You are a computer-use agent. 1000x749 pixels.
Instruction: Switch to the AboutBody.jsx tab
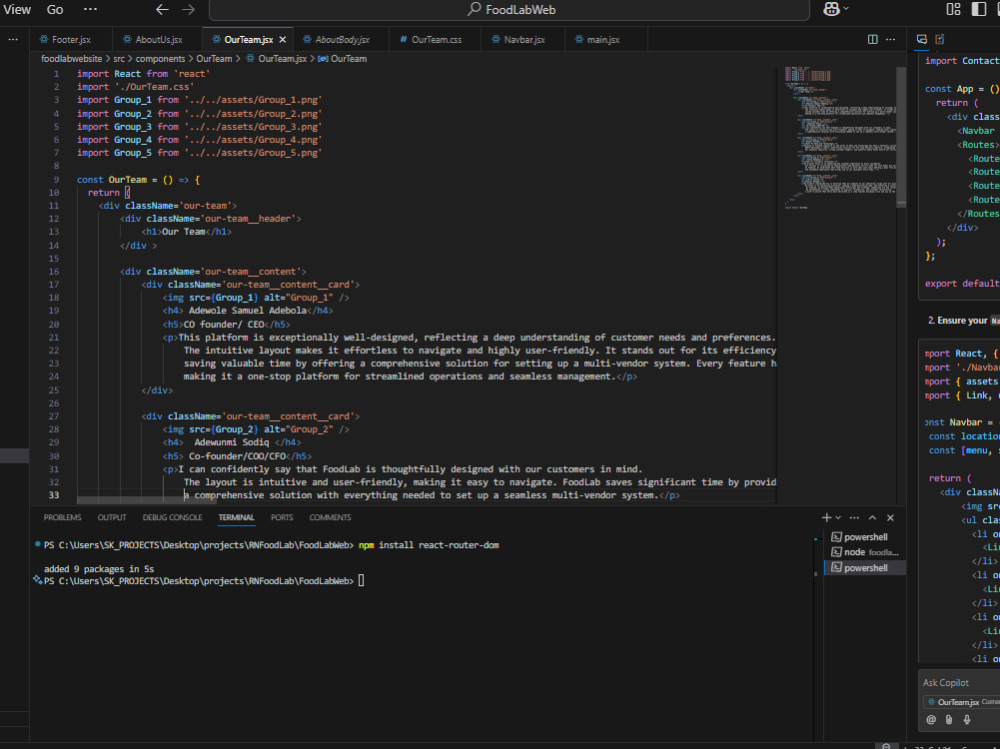pyautogui.click(x=341, y=40)
